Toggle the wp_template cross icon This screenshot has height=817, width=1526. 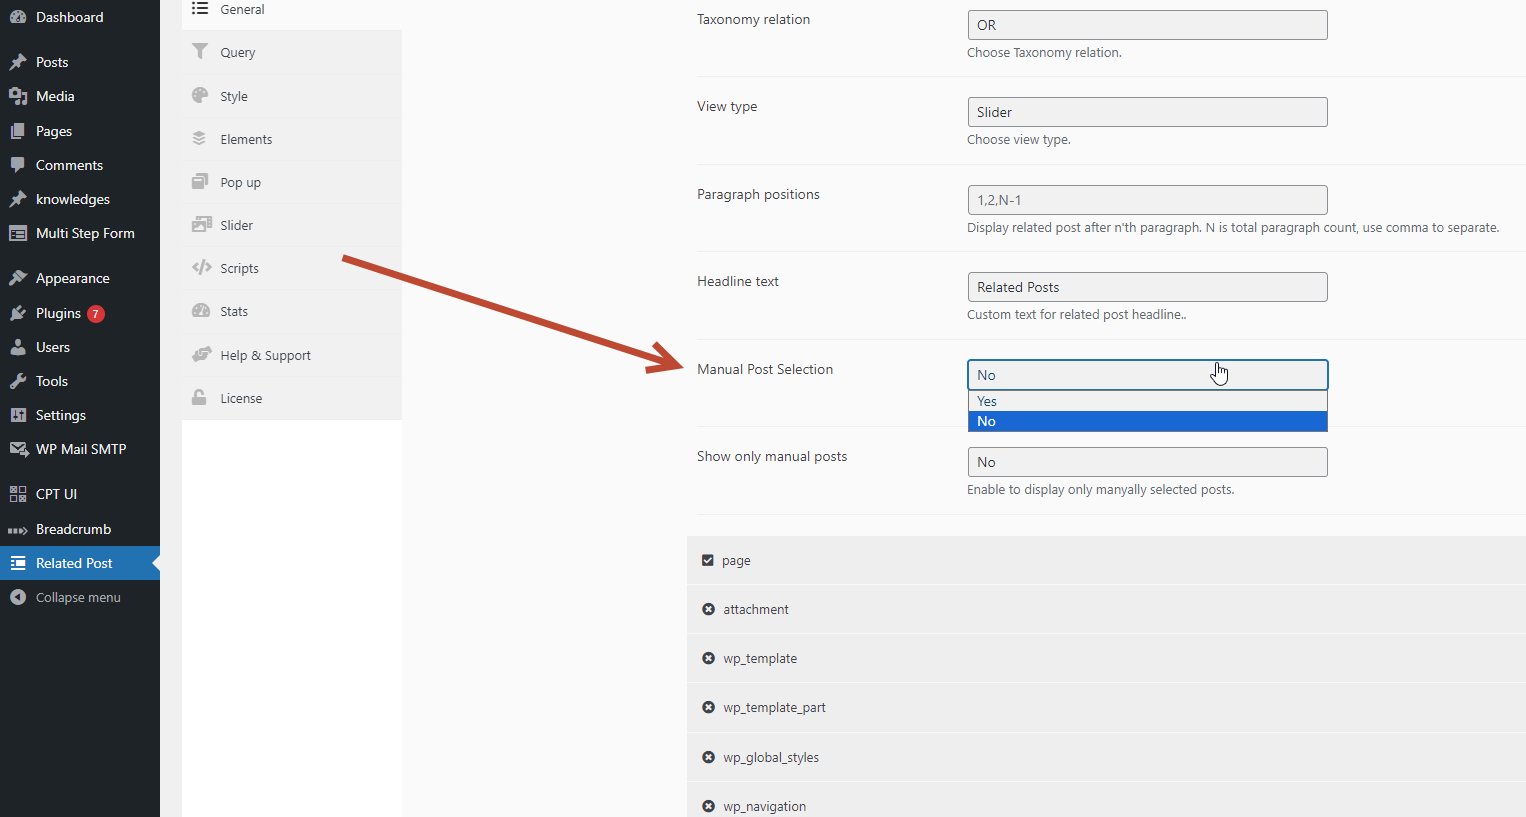[x=708, y=658]
